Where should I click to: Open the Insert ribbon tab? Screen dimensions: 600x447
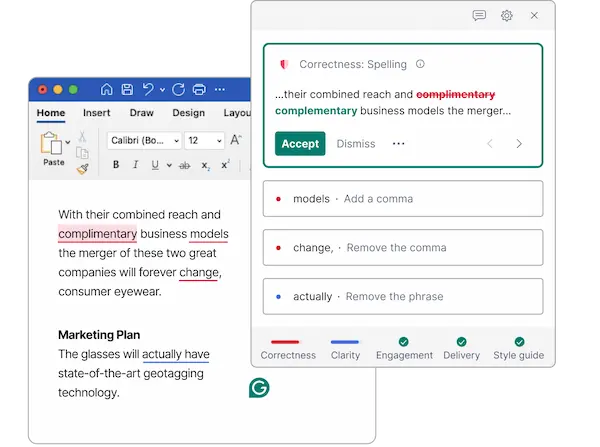click(x=96, y=113)
